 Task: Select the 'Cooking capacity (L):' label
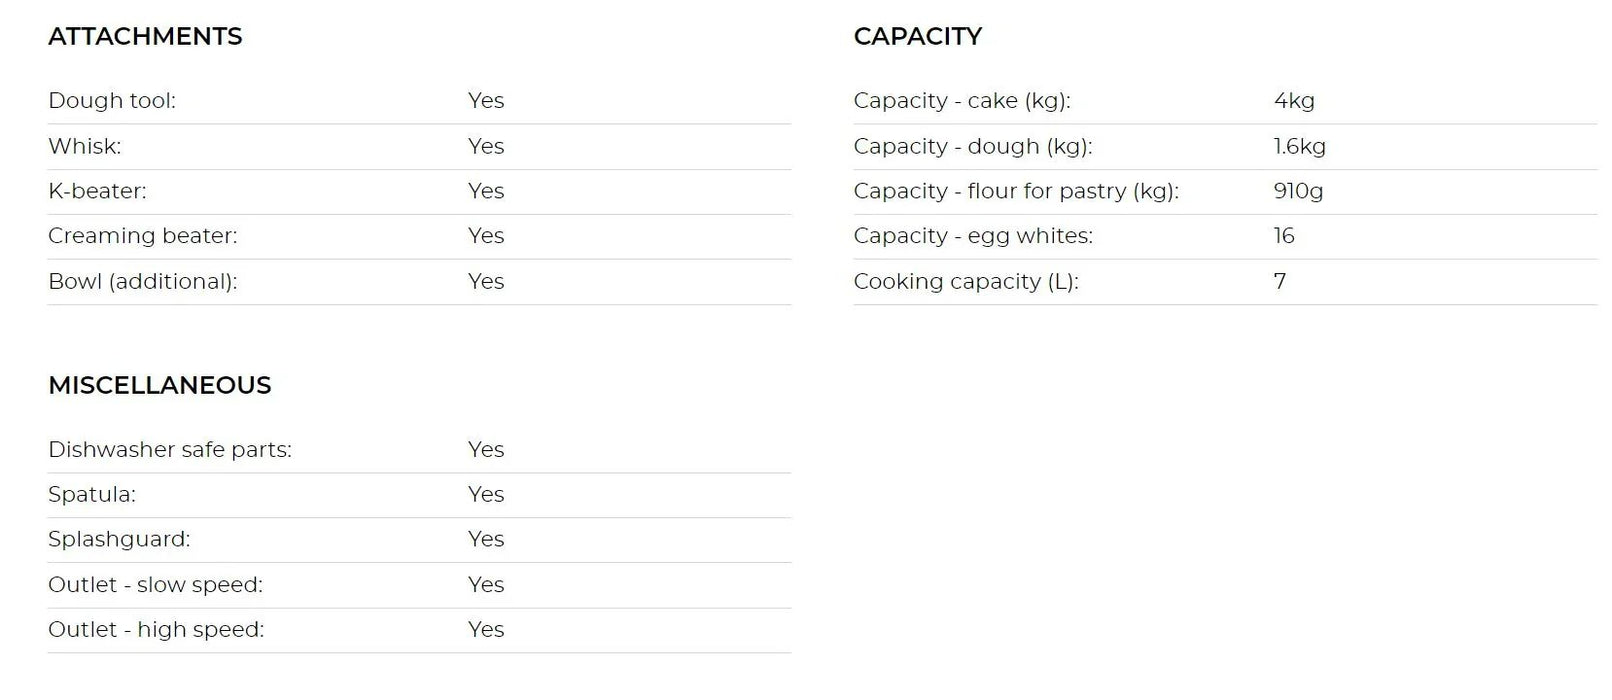pyautogui.click(x=965, y=282)
